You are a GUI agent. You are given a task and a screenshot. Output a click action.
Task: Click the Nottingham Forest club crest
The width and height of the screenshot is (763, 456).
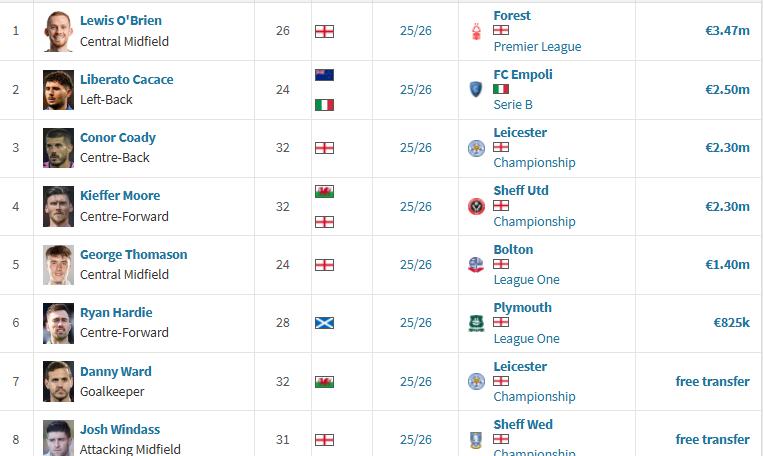pyautogui.click(x=476, y=31)
